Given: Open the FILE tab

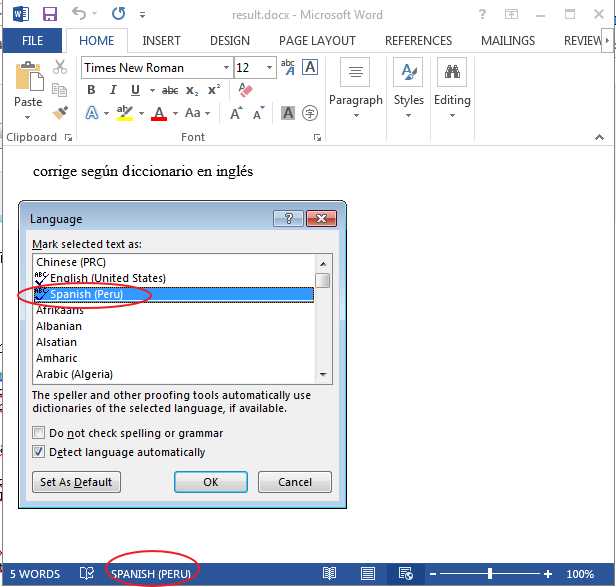Looking at the screenshot, I should [x=32, y=40].
